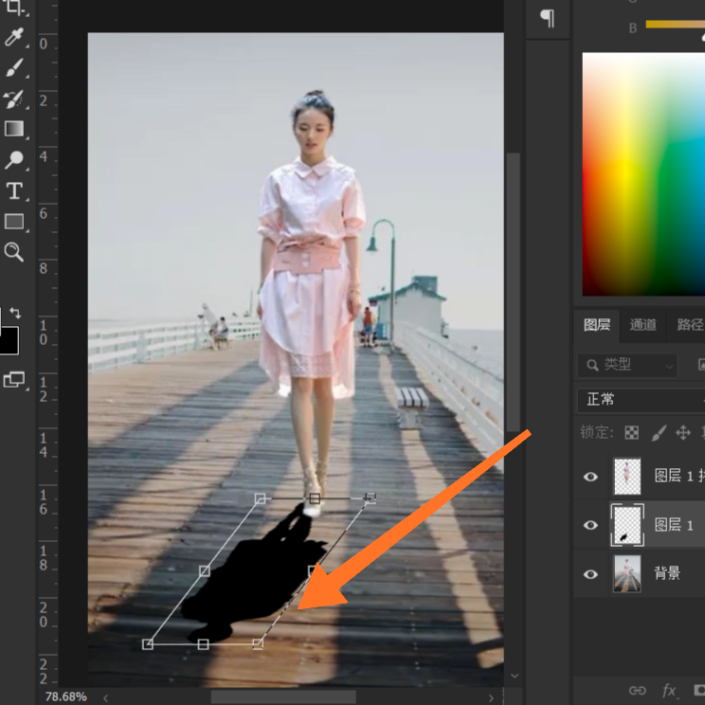Viewport: 705px width, 705px height.
Task: Adjust the B color slider
Action: tap(675, 24)
